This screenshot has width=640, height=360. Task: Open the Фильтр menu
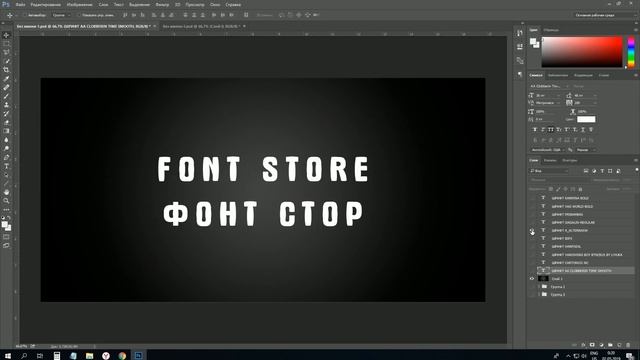coord(162,4)
